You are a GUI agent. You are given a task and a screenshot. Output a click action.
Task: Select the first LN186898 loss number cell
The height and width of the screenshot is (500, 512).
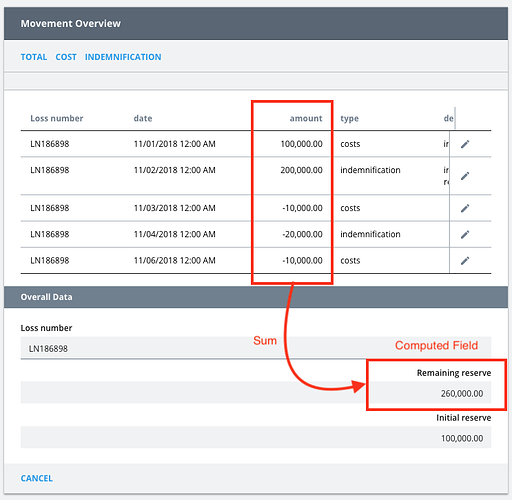[50, 144]
